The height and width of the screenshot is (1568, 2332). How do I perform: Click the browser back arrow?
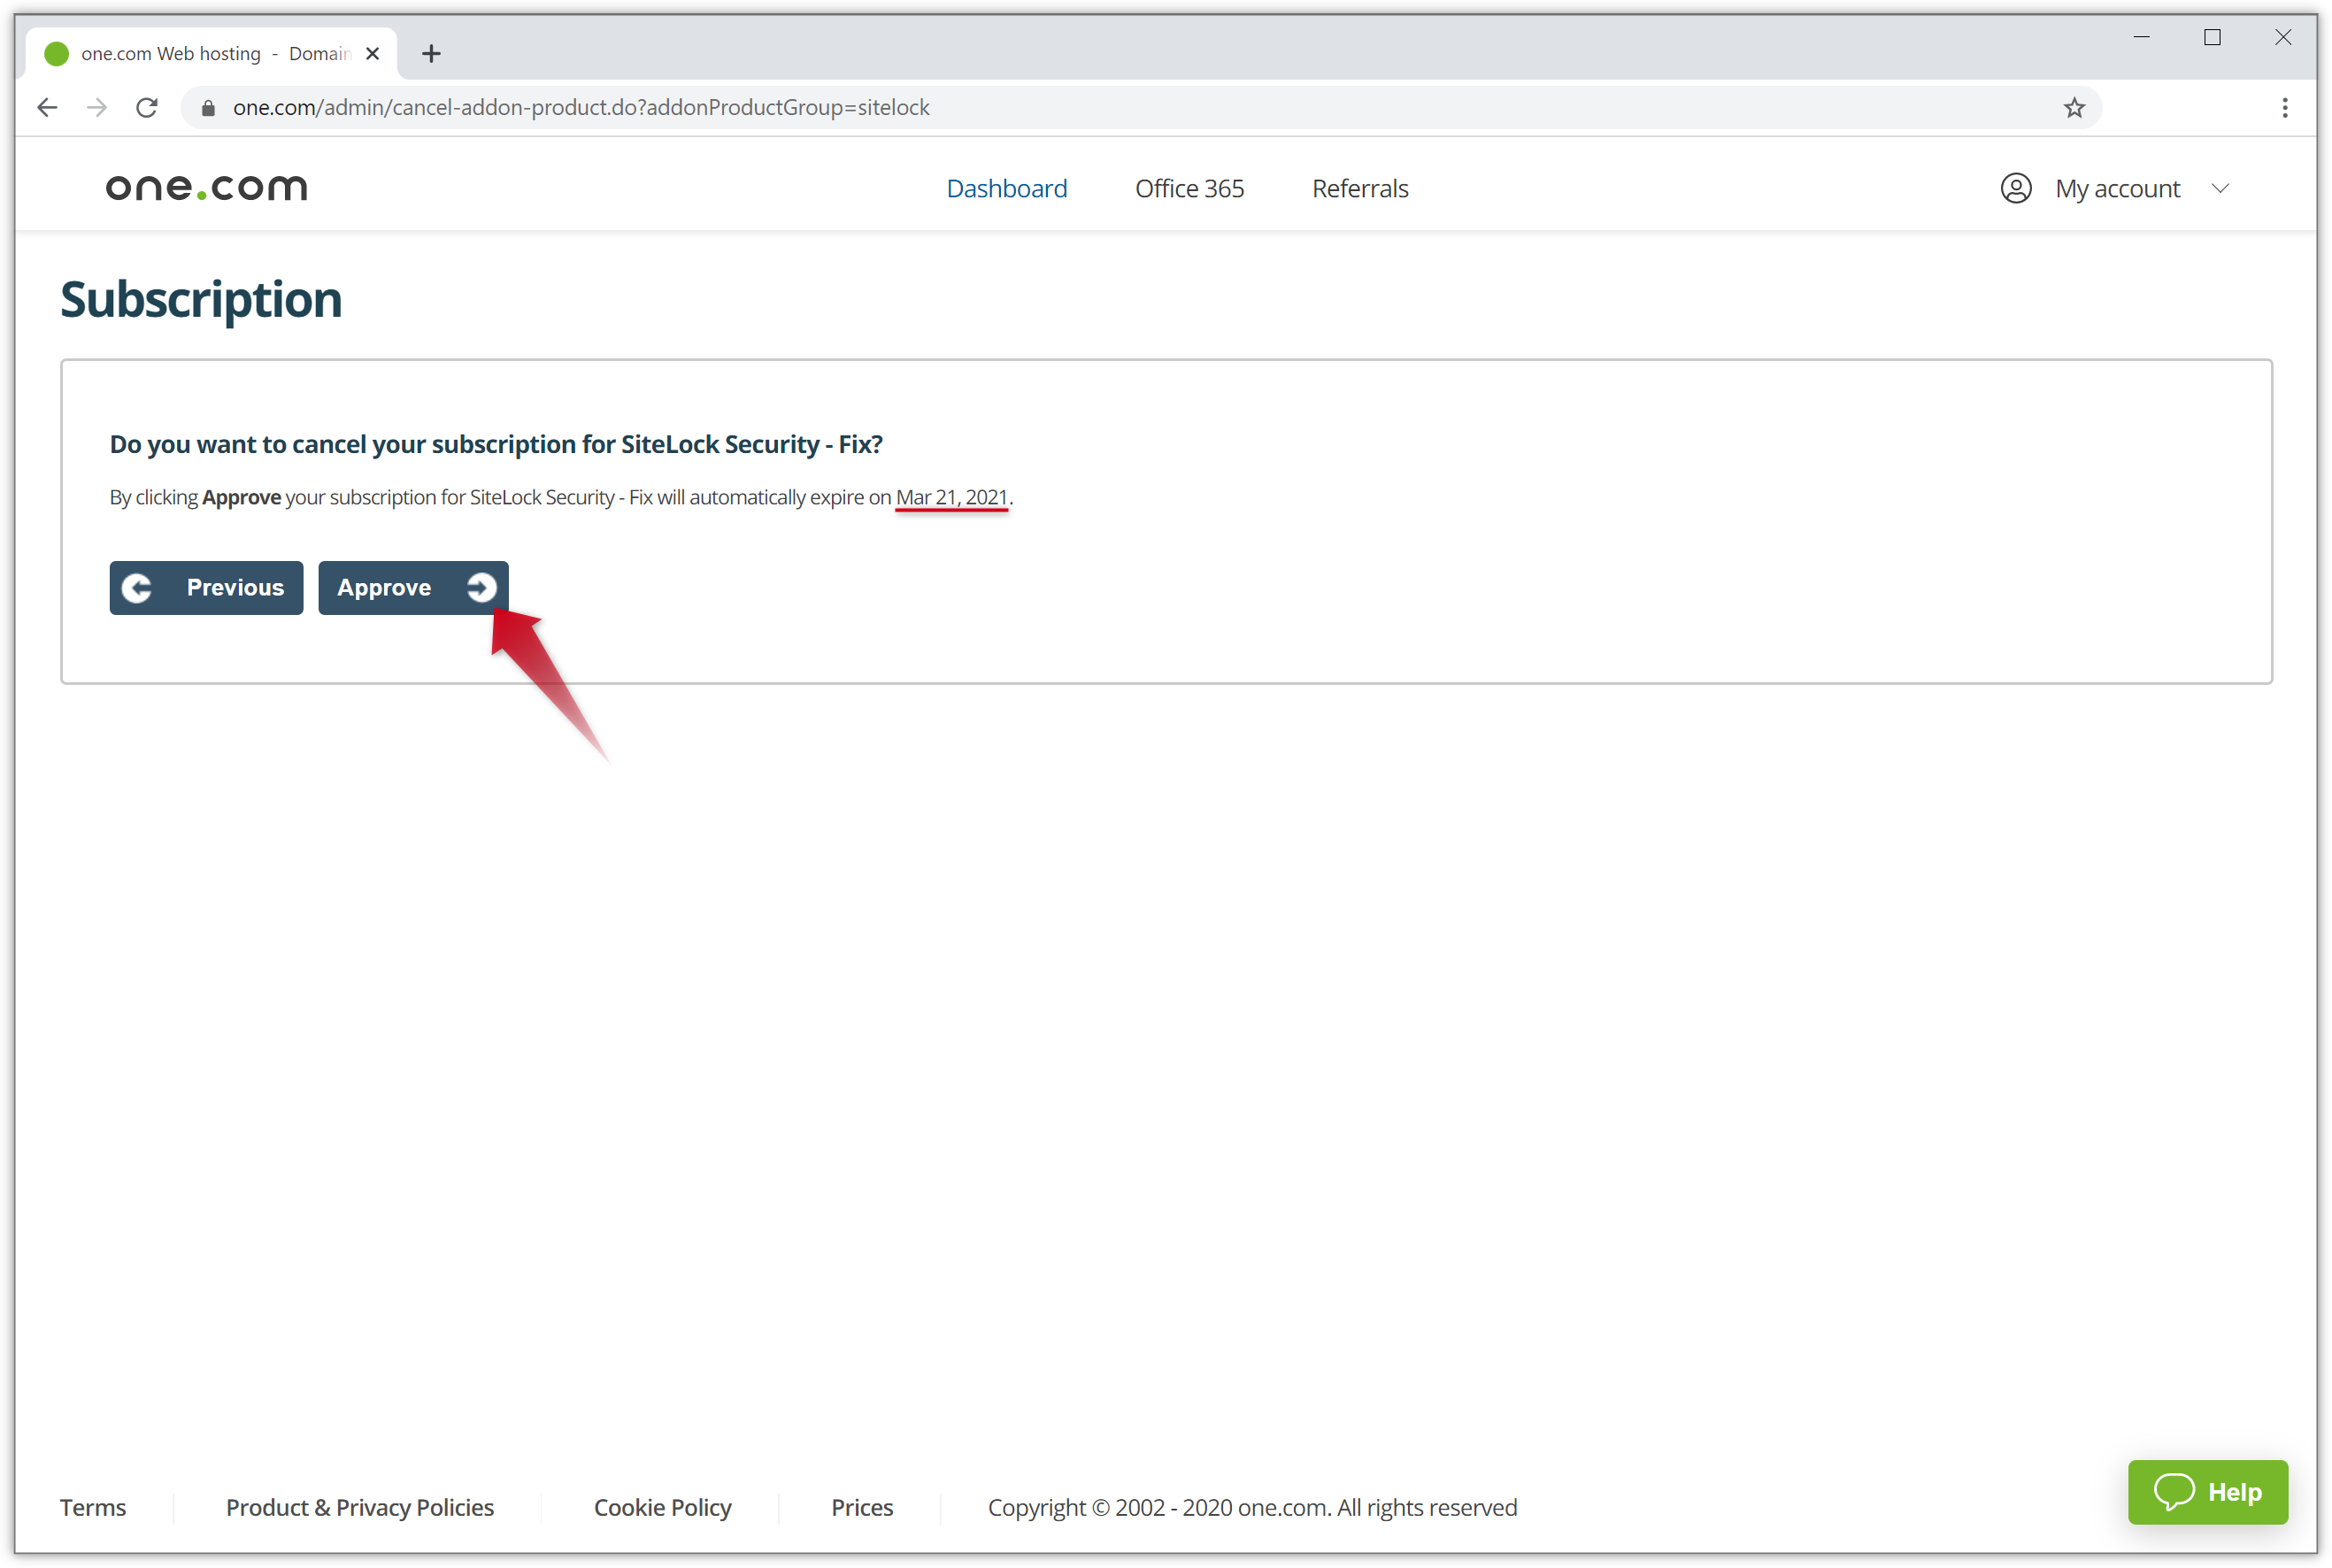coord(47,107)
